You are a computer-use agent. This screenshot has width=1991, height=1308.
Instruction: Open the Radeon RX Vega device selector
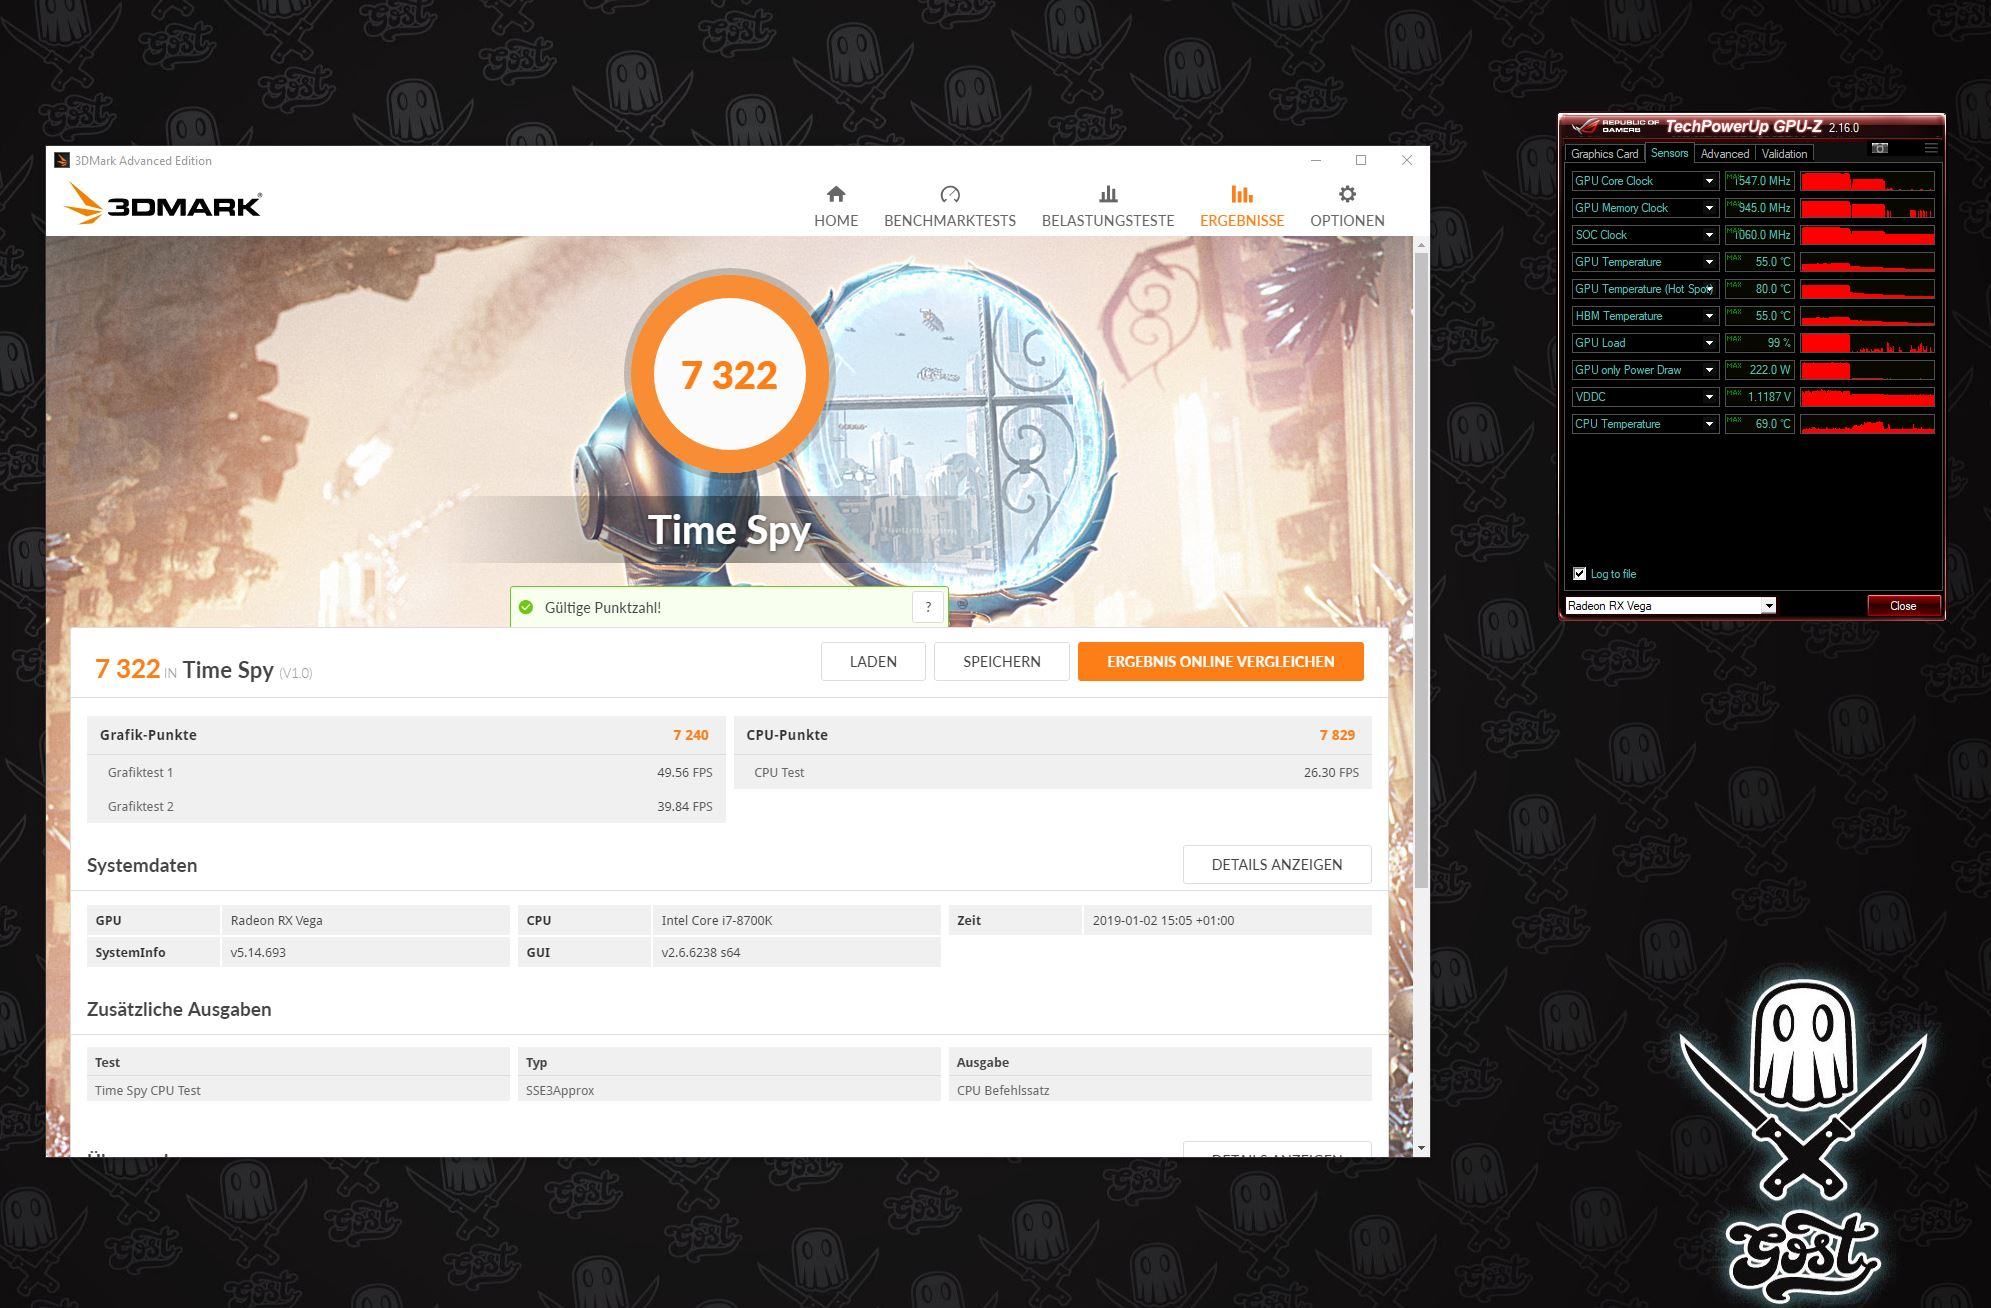1670,606
